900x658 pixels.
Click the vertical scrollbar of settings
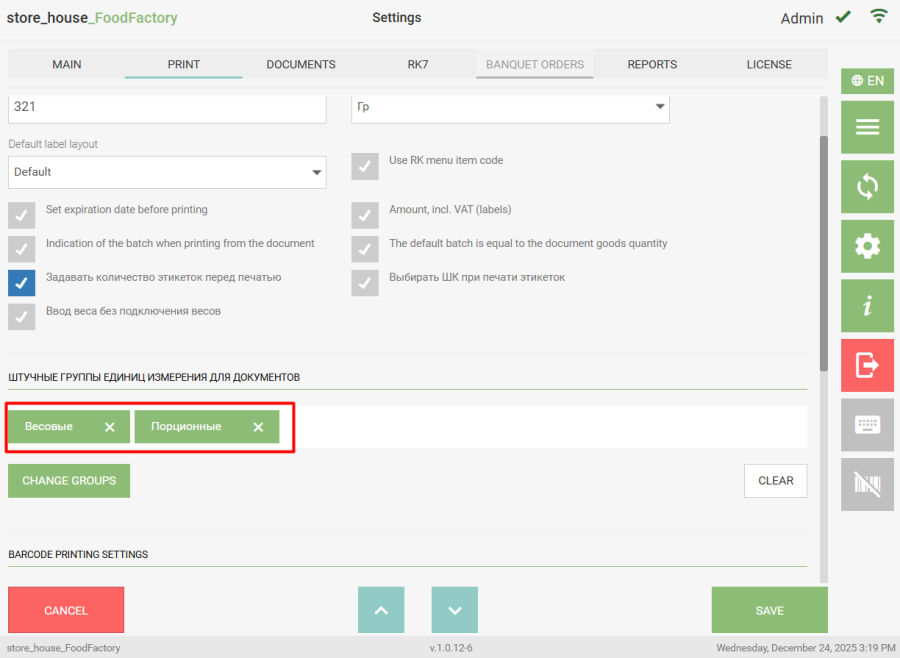(x=823, y=250)
